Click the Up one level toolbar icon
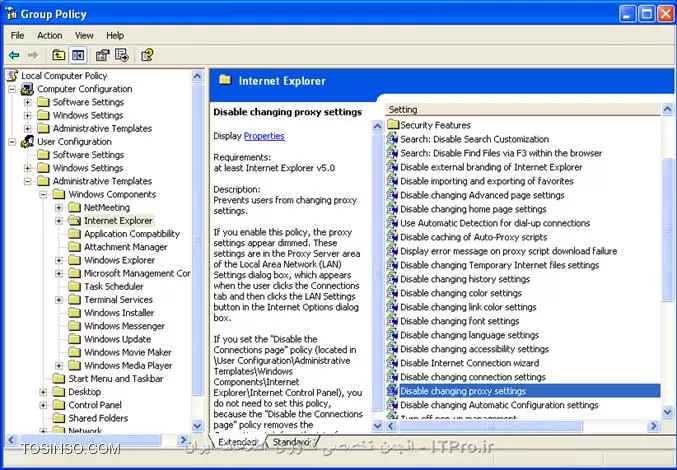This screenshot has width=677, height=470. point(58,55)
